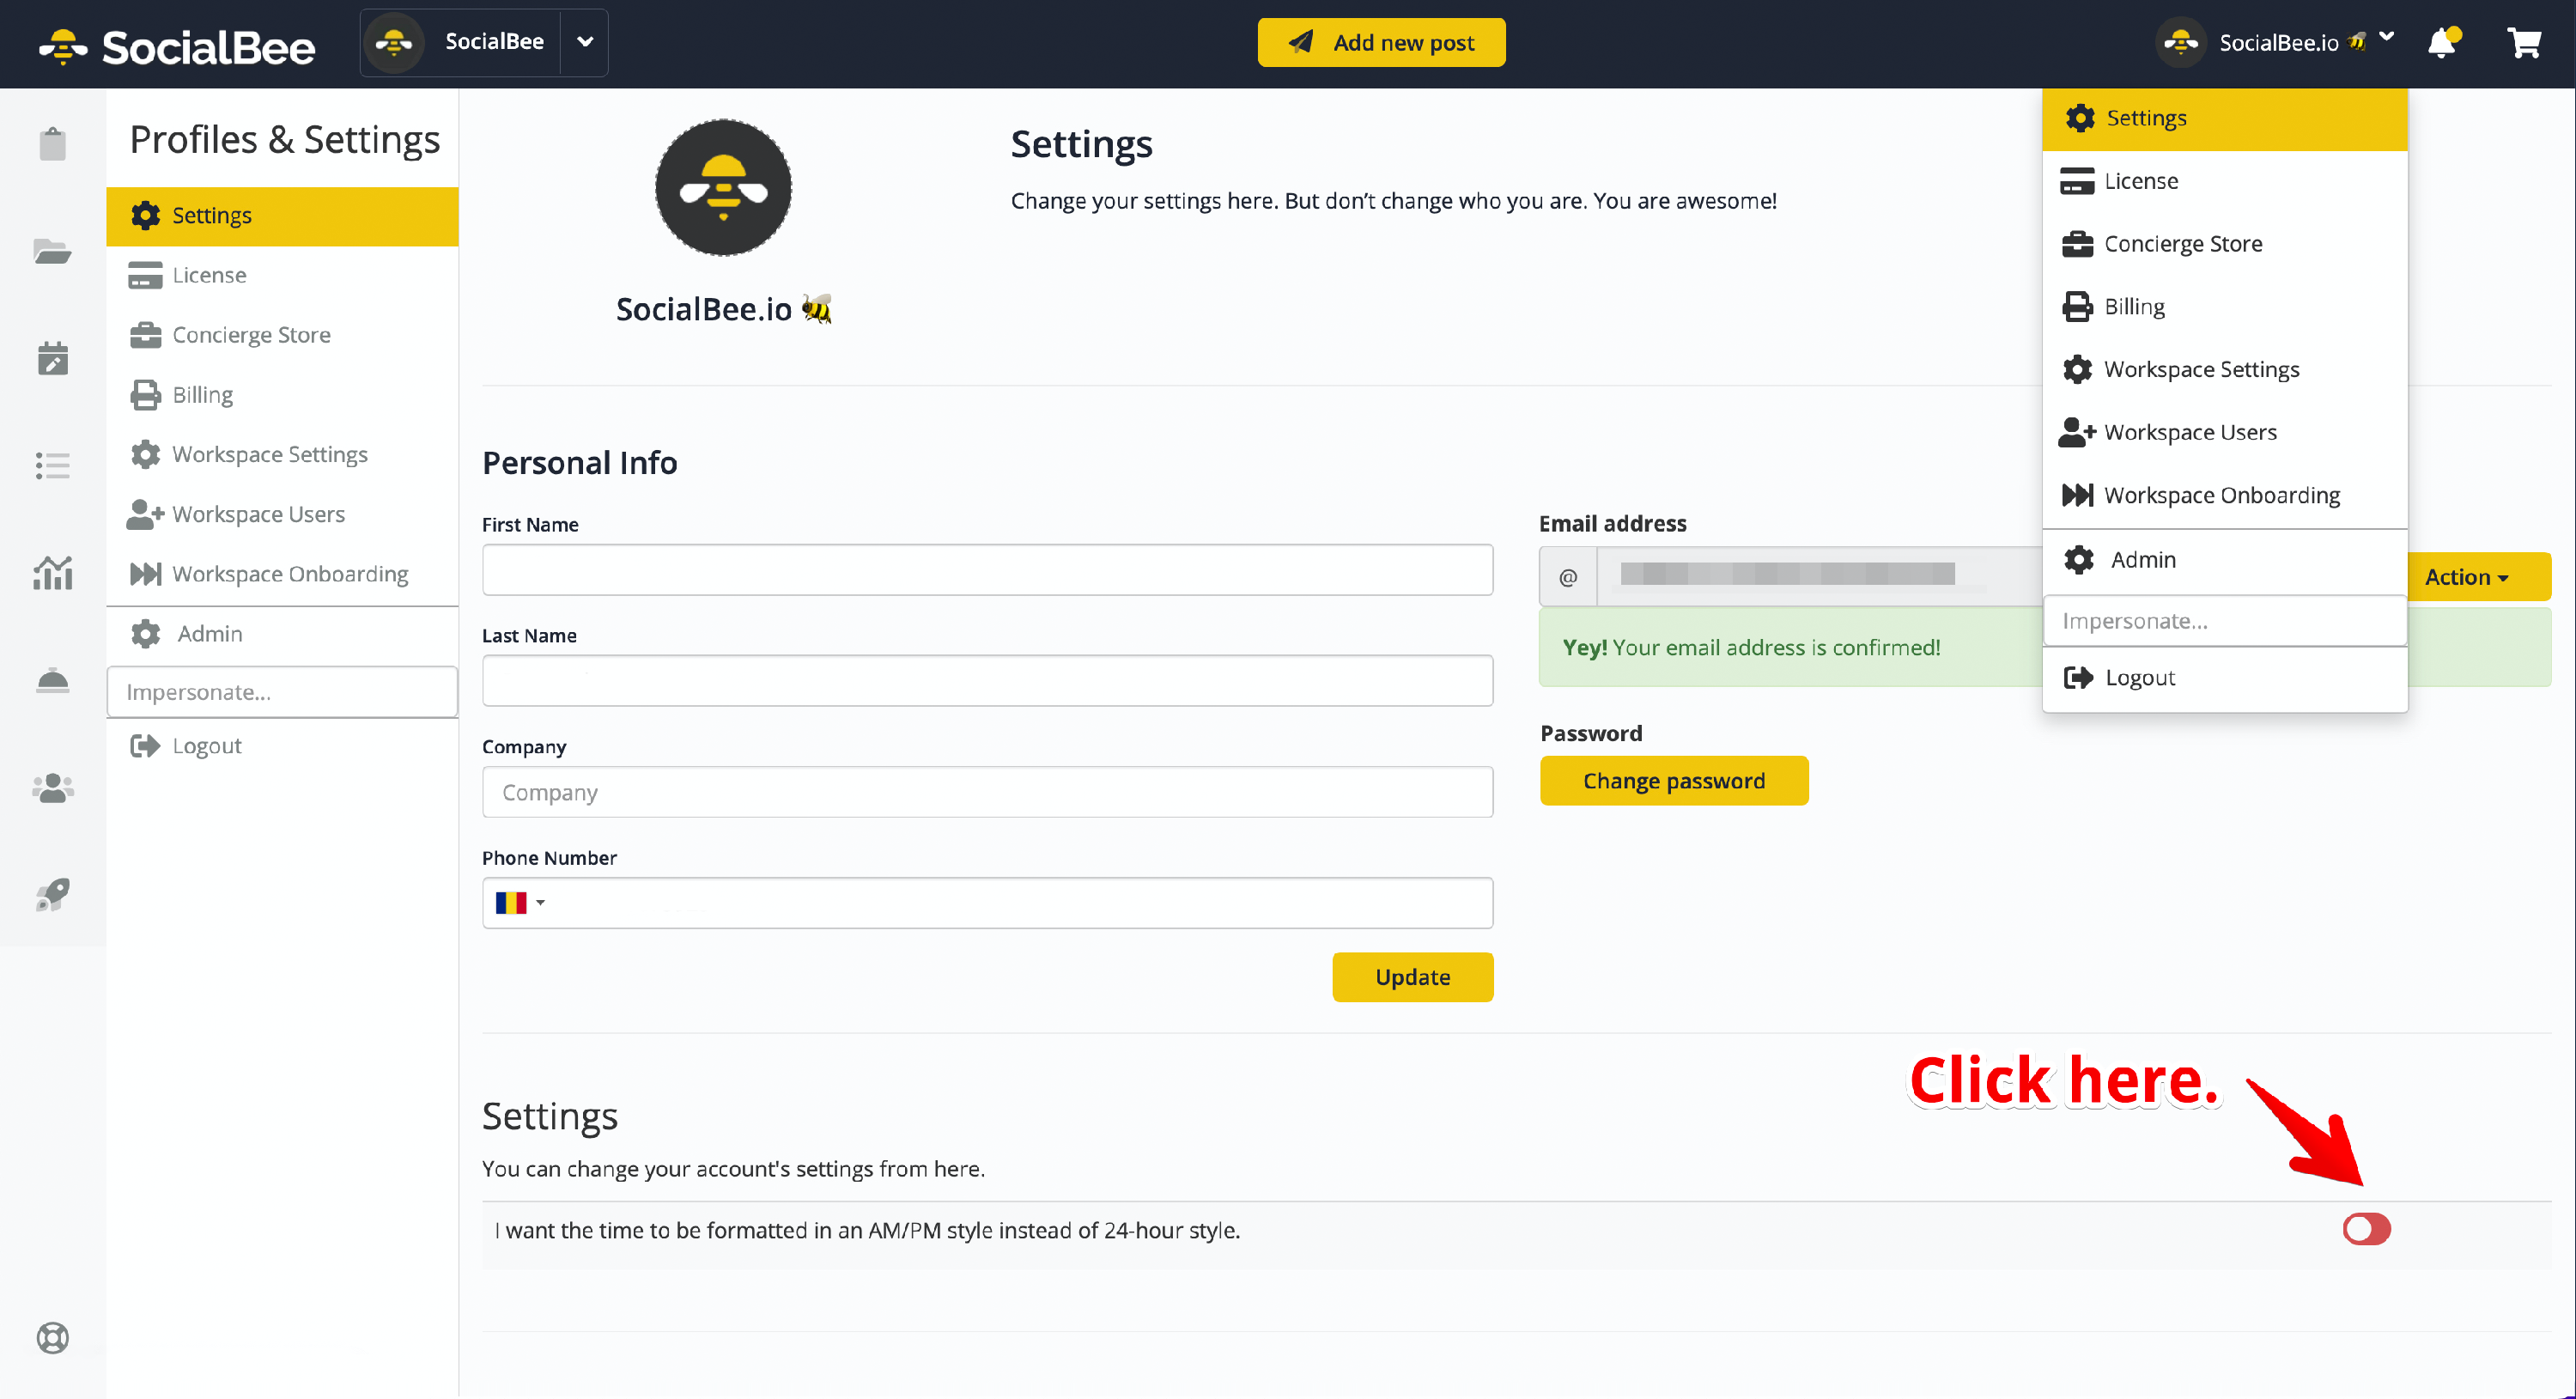The width and height of the screenshot is (2576, 1399).
Task: Choose Billing in the account dropdown menu
Action: coord(2224,307)
